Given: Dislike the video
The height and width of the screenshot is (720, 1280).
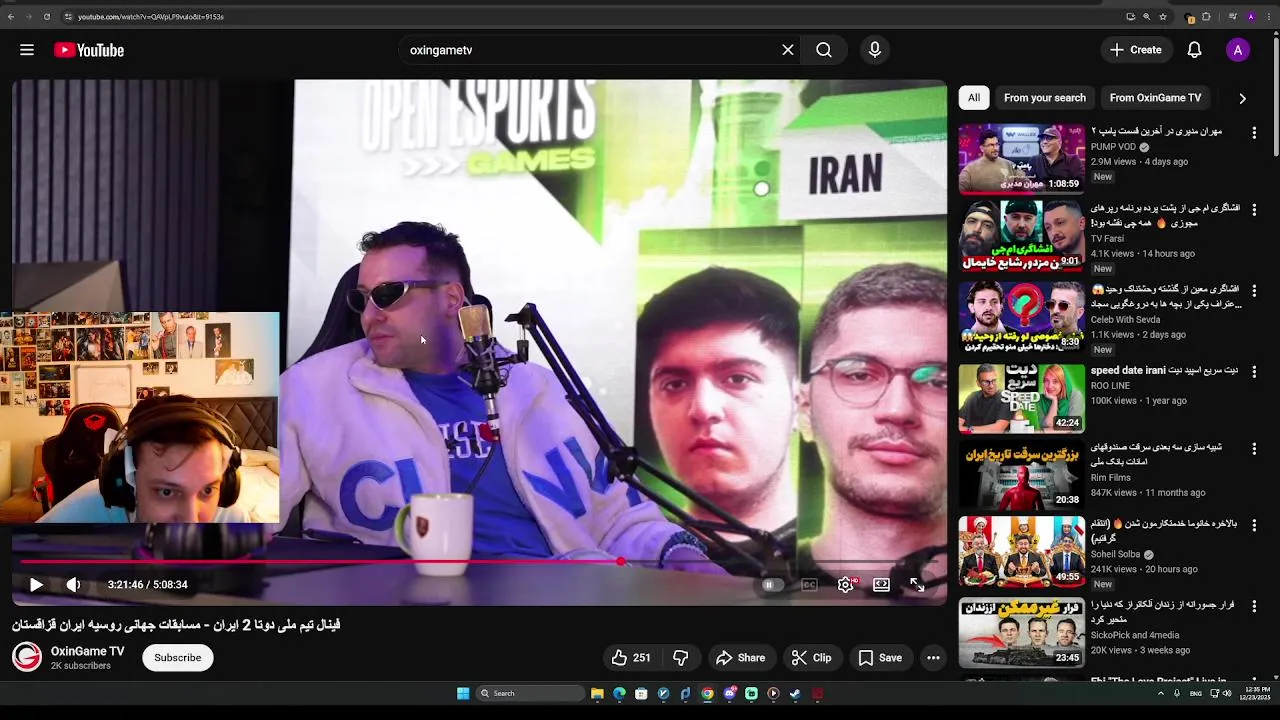Looking at the screenshot, I should point(681,658).
